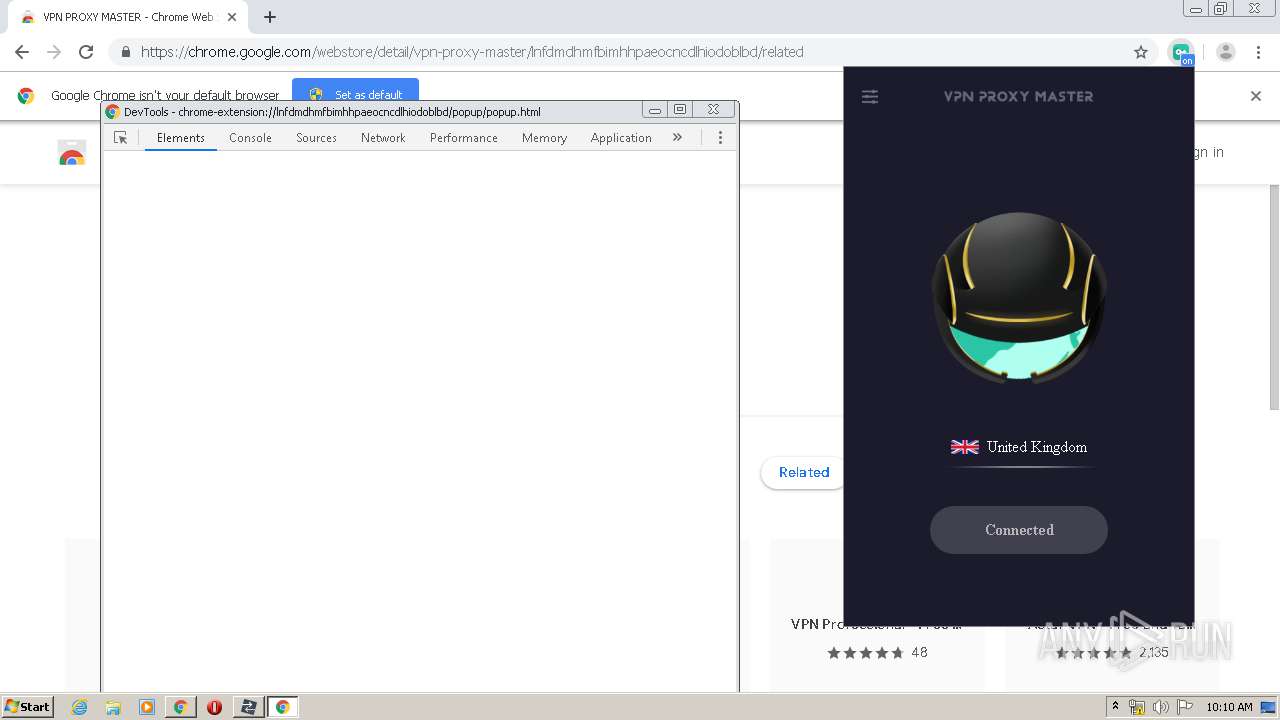1280x720 pixels.
Task: Reload the current page
Action: coord(86,52)
